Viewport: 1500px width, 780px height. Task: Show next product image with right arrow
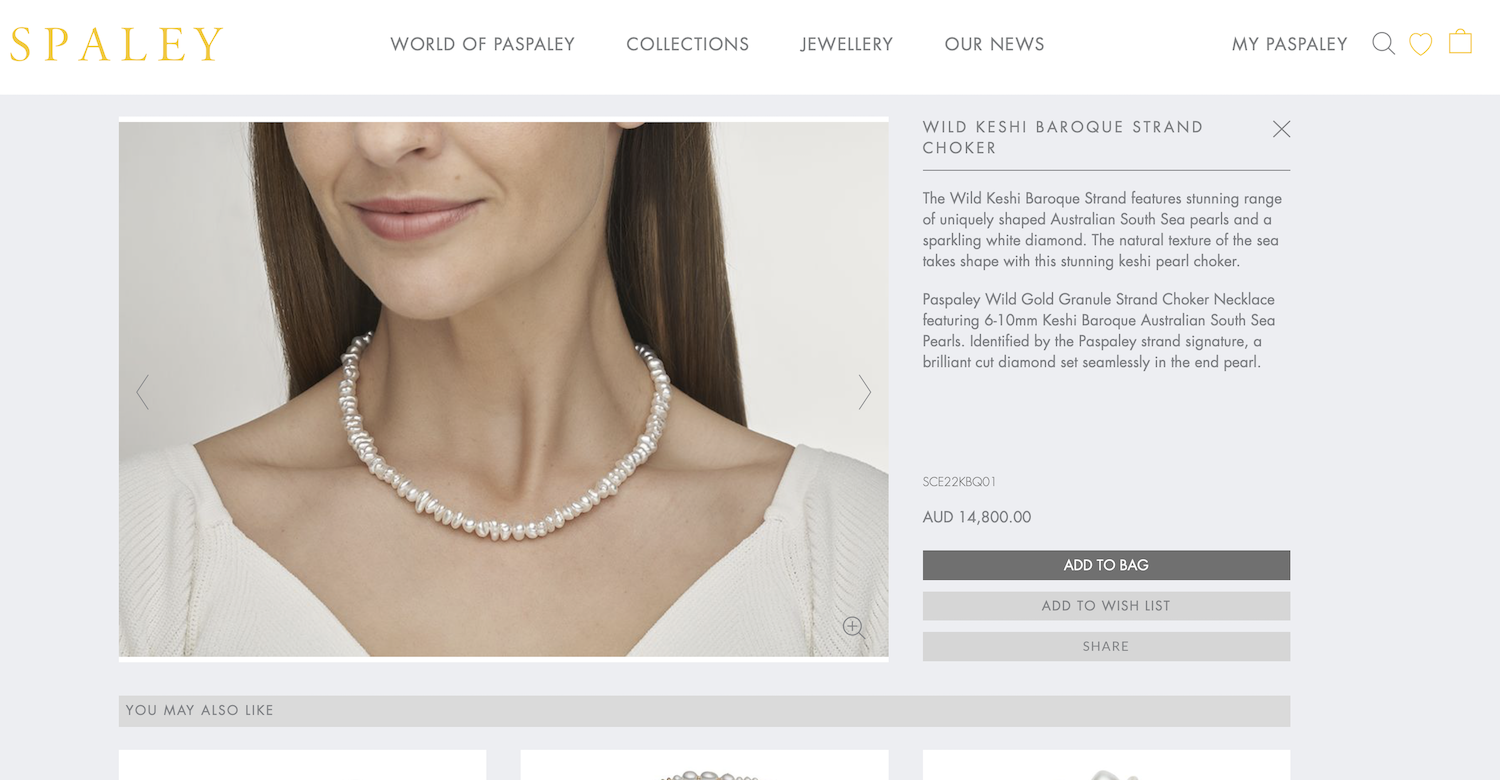pyautogui.click(x=864, y=391)
